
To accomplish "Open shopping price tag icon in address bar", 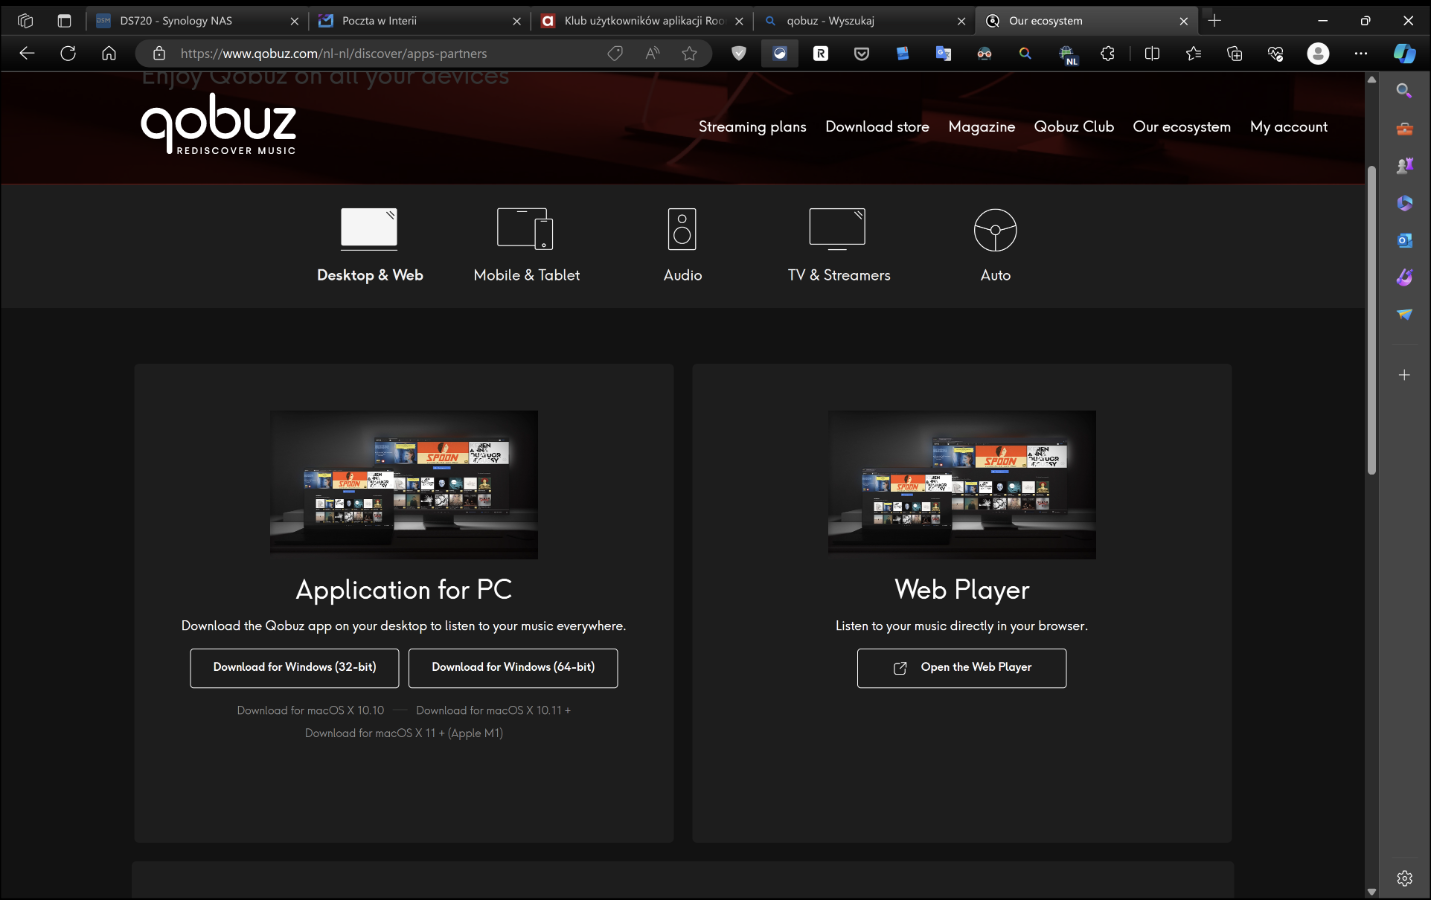I will [x=615, y=54].
